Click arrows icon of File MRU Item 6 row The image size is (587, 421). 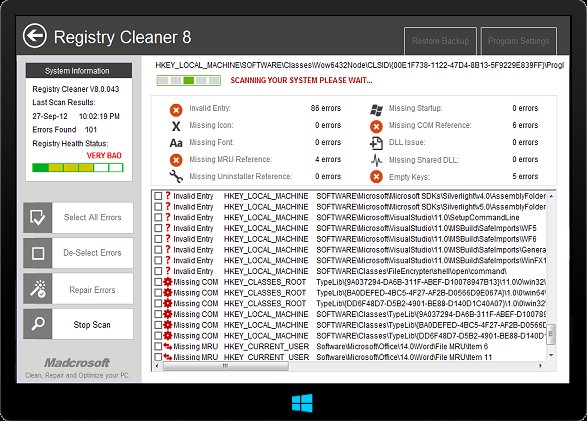[168, 346]
